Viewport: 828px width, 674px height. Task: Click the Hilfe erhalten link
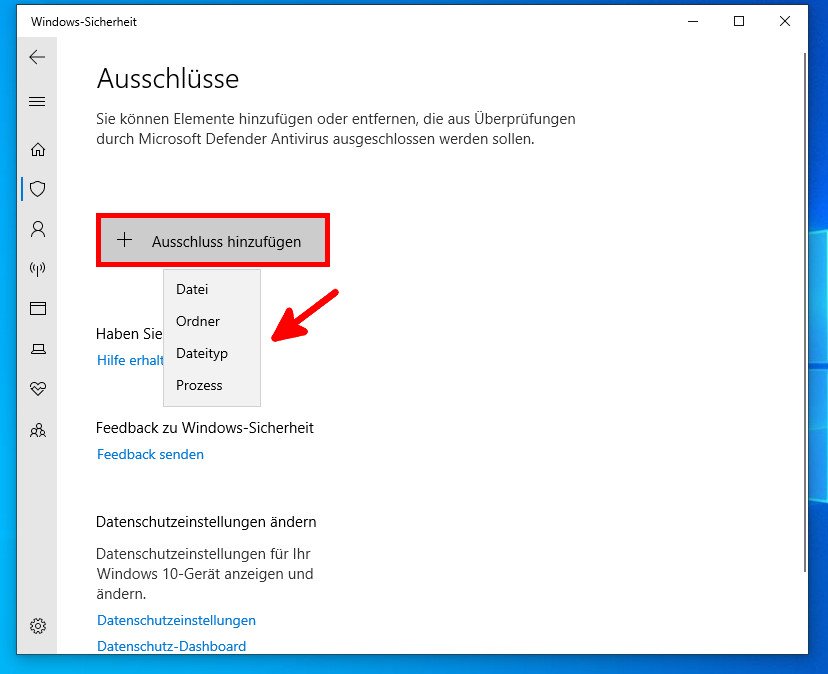pos(131,360)
